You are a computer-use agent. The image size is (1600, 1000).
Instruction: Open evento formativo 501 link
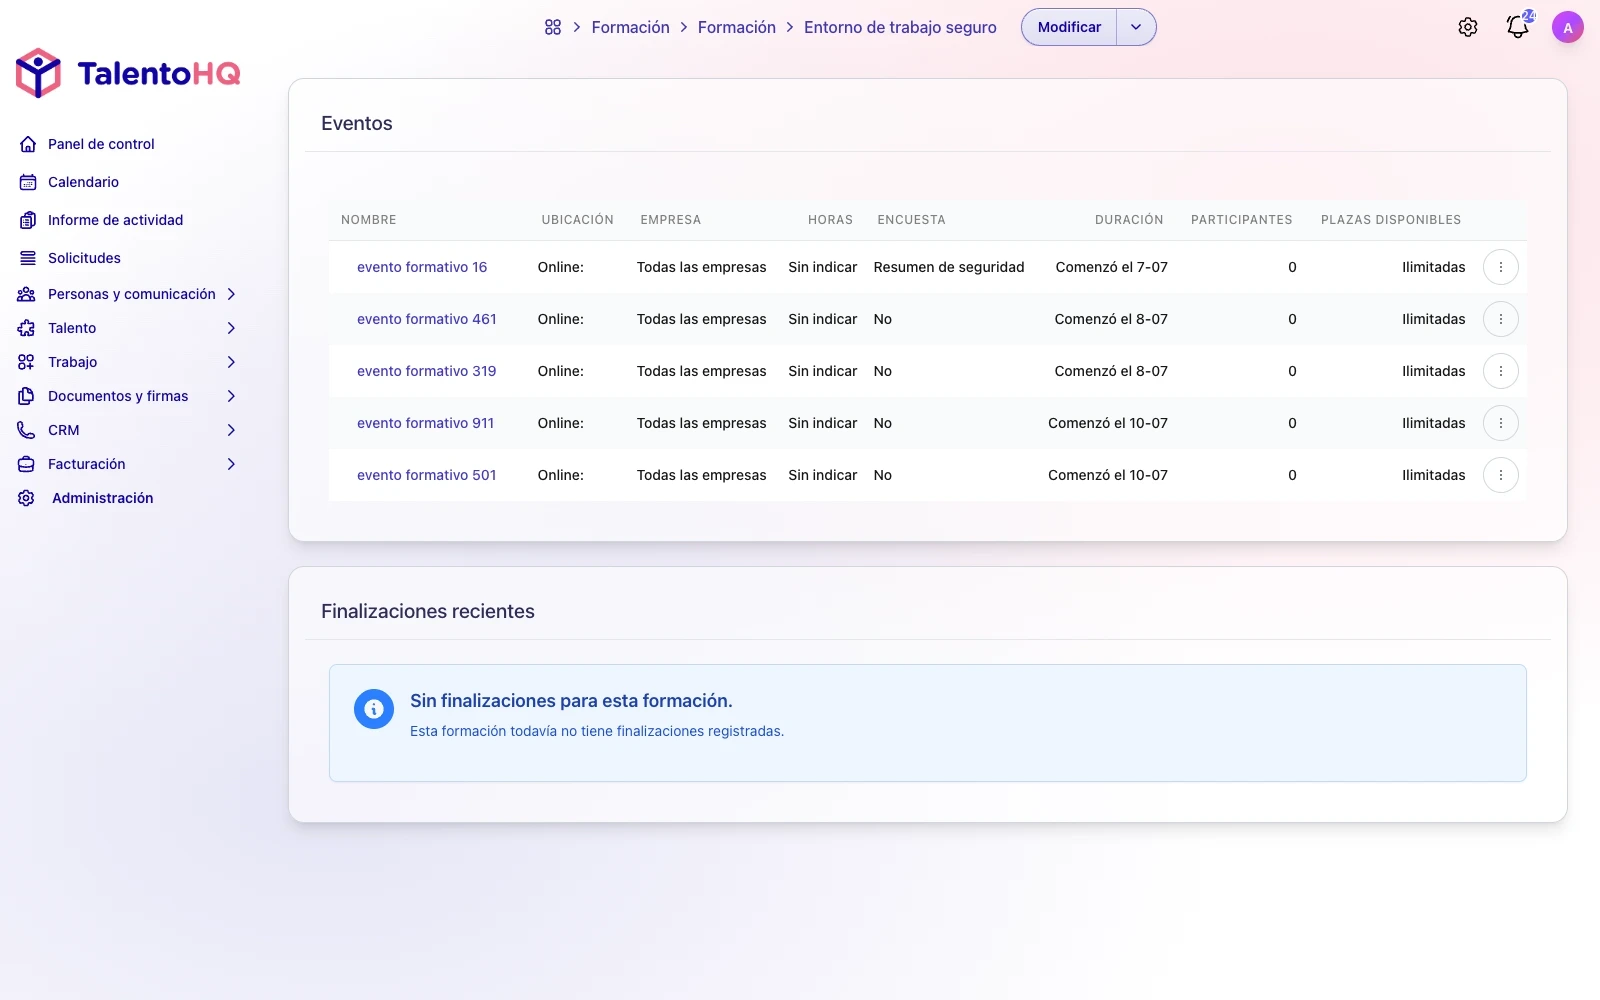427,475
